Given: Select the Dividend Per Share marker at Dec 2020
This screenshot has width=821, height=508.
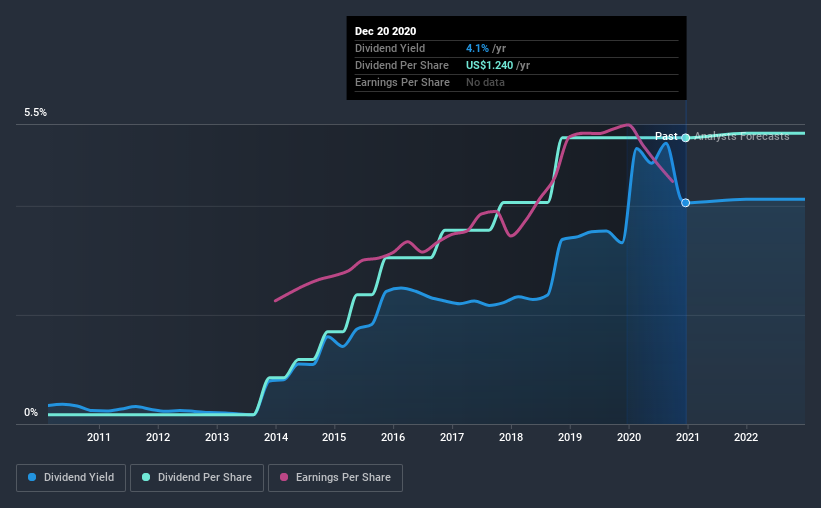Looking at the screenshot, I should [x=685, y=138].
